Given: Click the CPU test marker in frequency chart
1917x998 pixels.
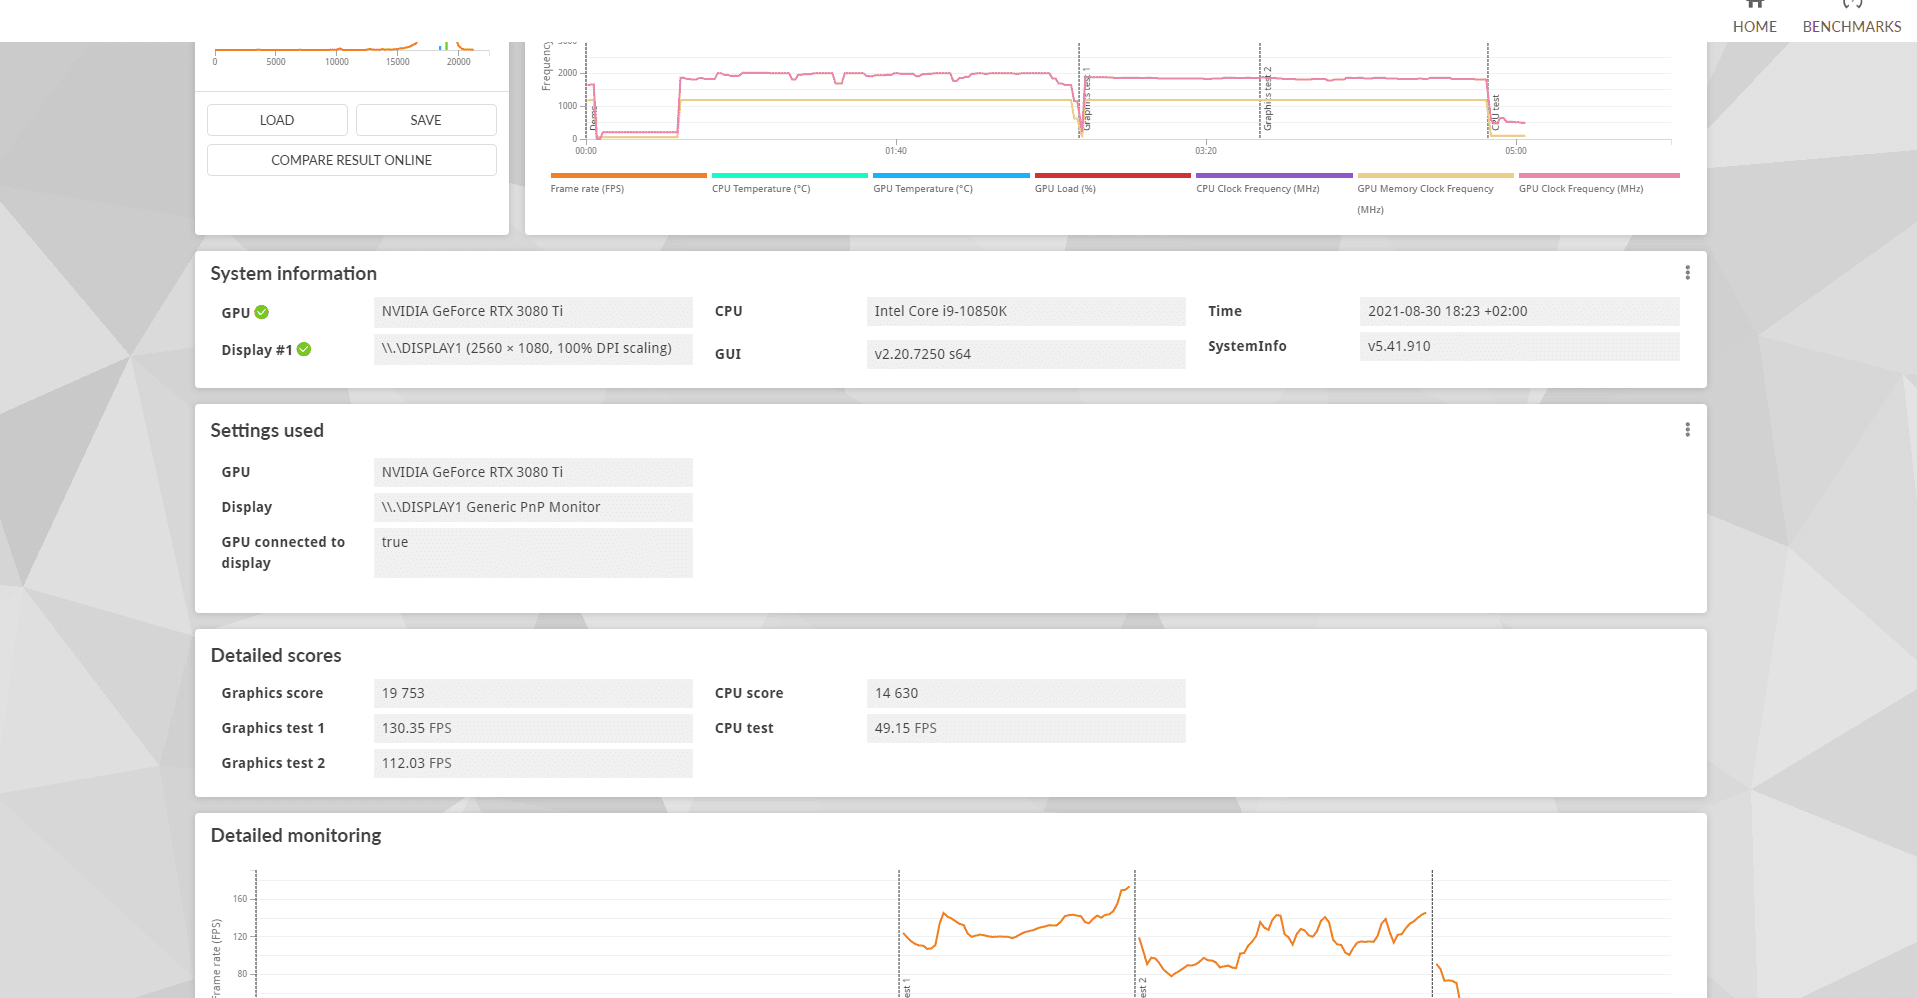Looking at the screenshot, I should (x=1495, y=113).
